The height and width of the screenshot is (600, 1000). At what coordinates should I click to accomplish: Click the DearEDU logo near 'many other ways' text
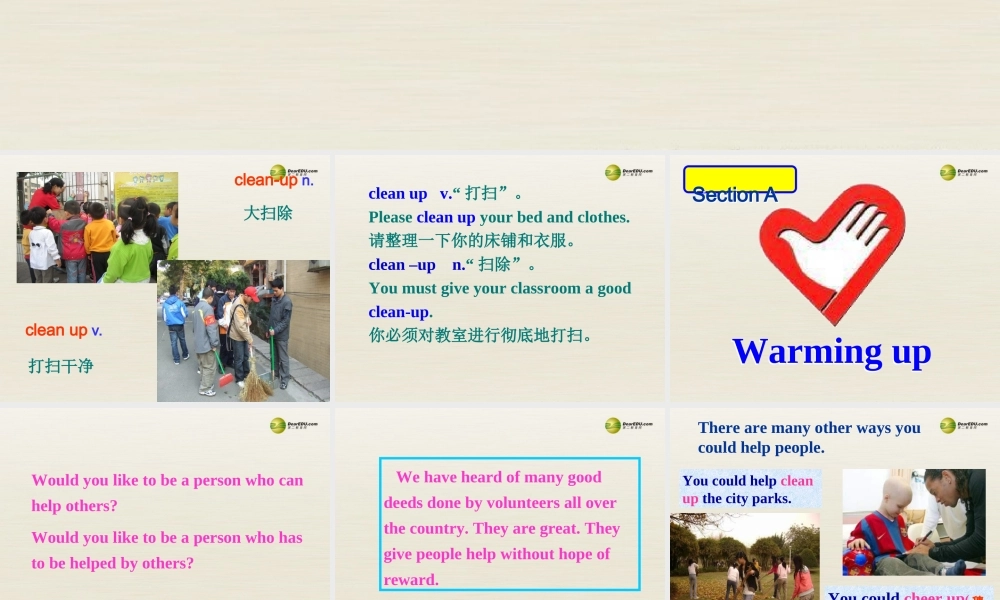948,424
